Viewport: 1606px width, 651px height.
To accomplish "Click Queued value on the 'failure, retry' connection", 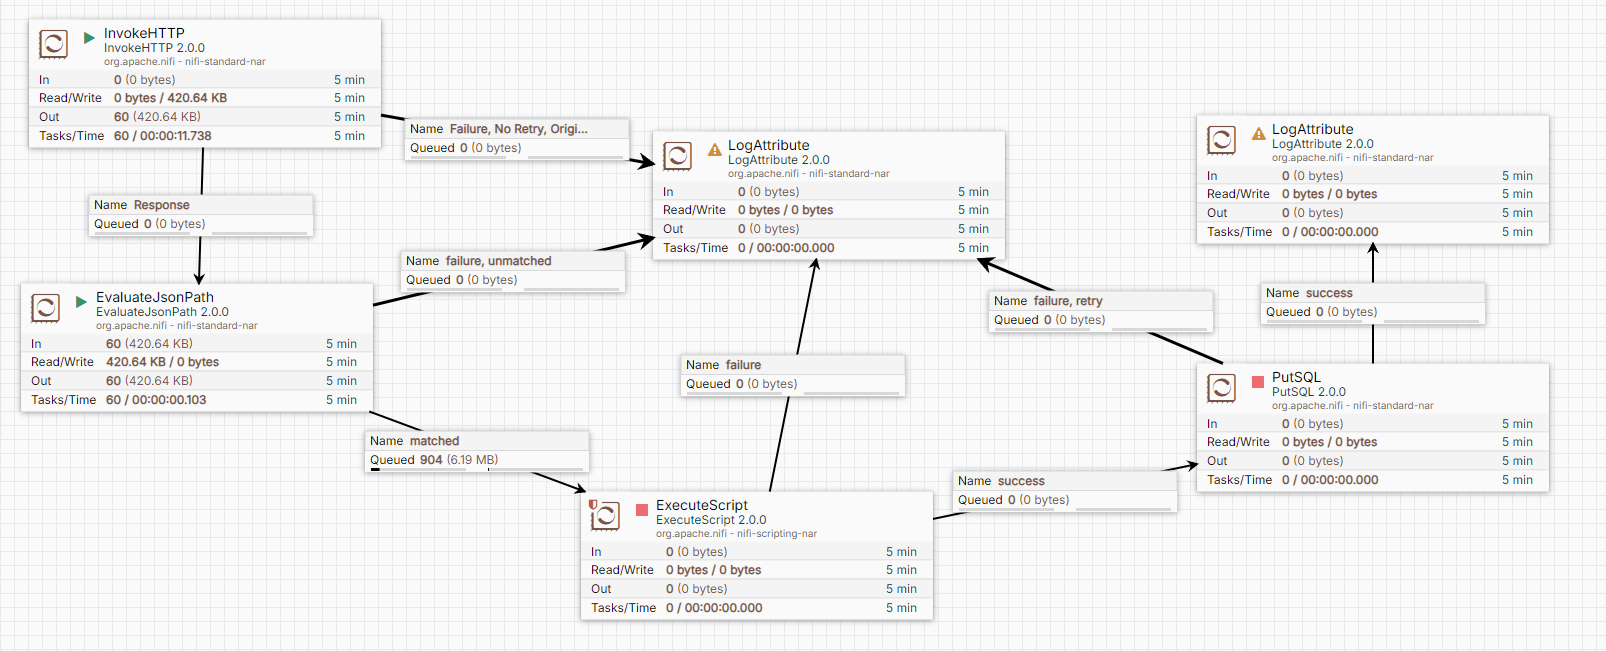I will coord(1074,320).
